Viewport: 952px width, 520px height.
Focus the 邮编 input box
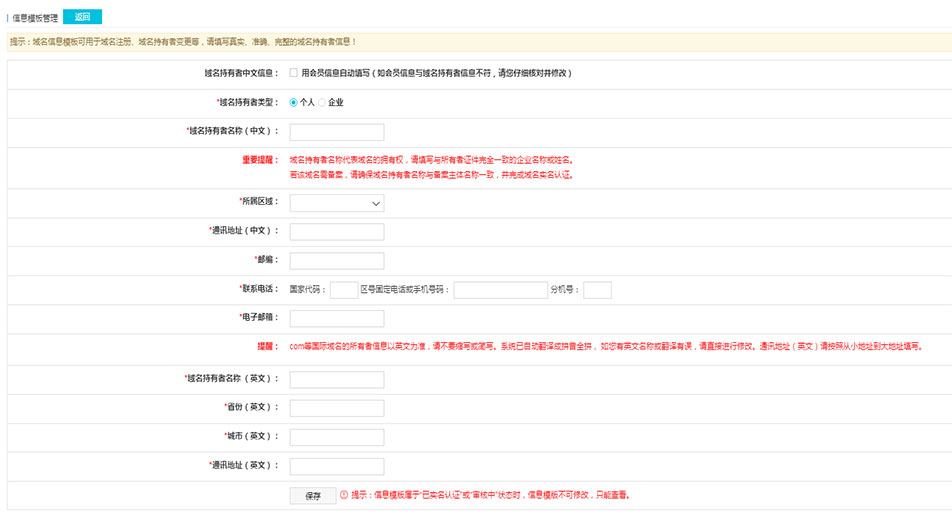point(336,261)
